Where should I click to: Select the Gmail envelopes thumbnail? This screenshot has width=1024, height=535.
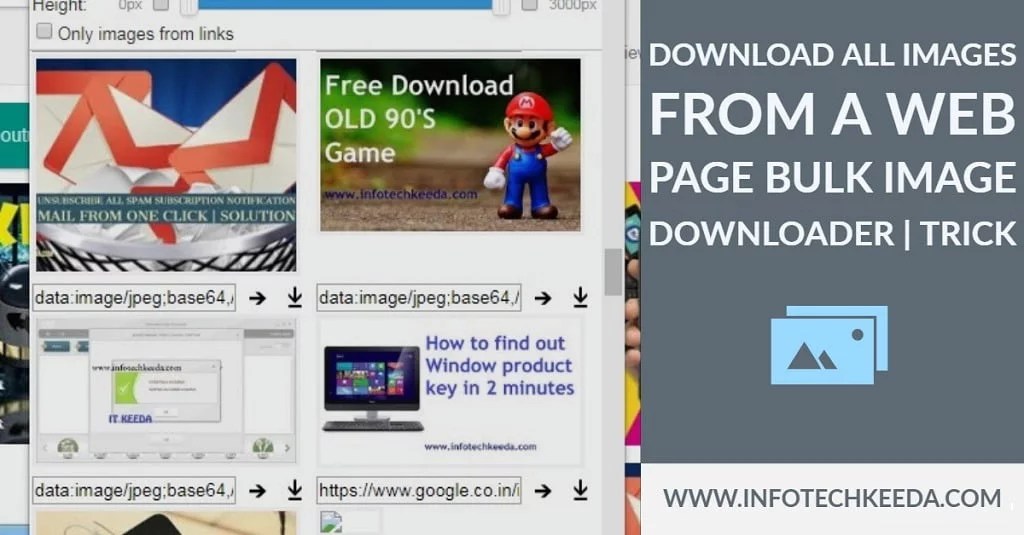pyautogui.click(x=166, y=165)
